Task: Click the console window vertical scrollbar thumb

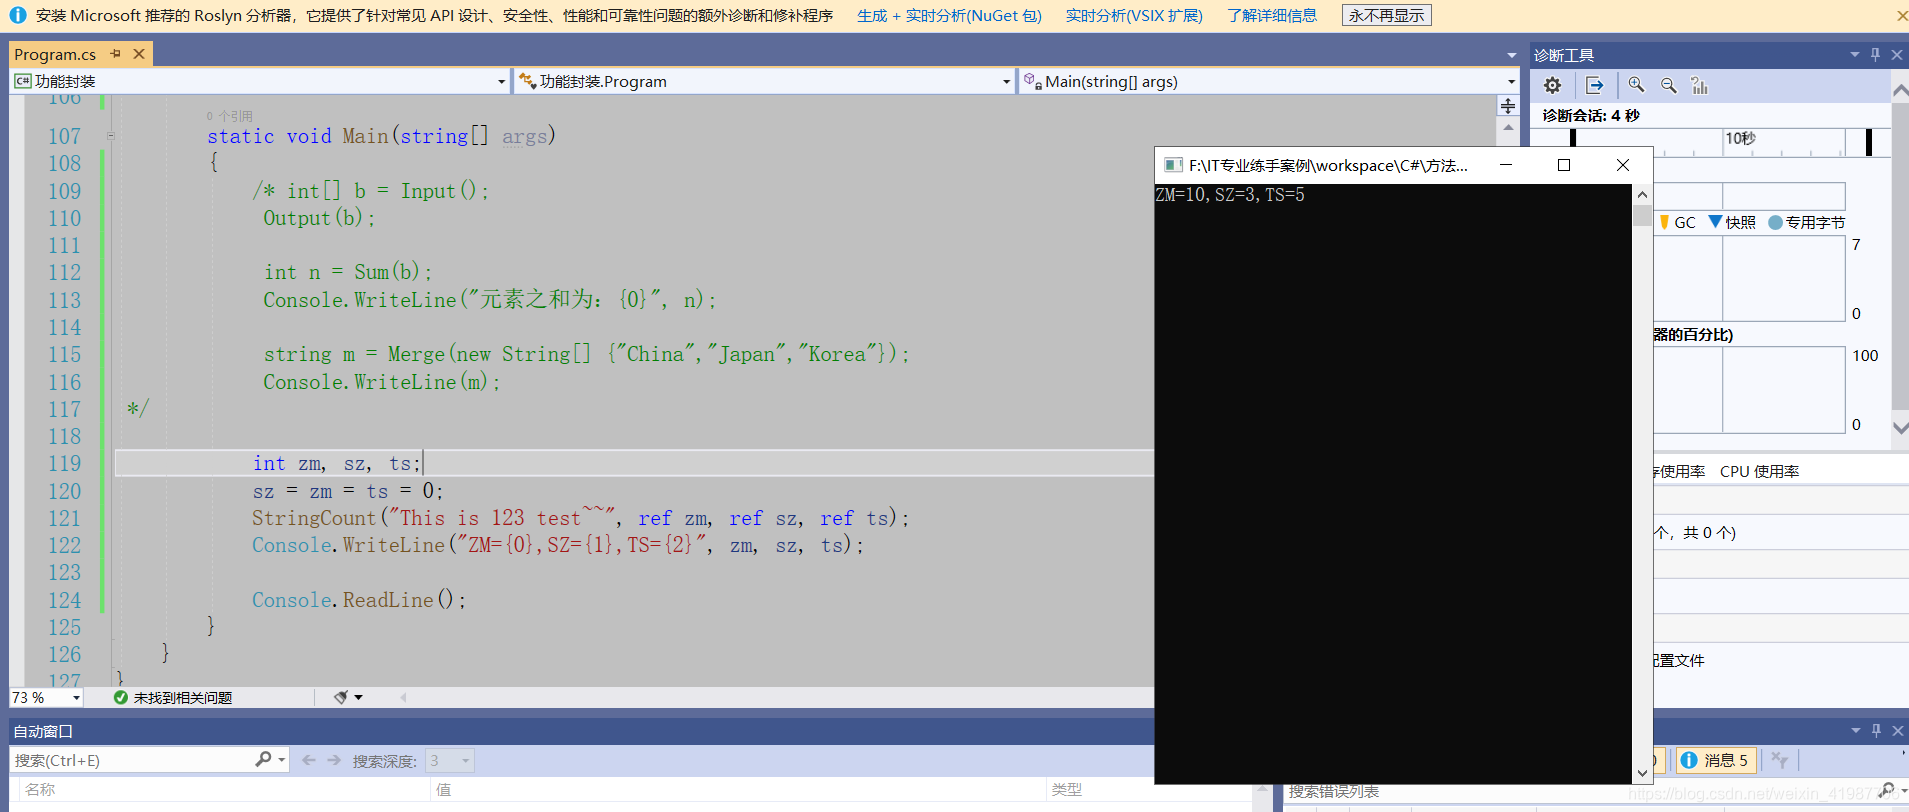Action: pyautogui.click(x=1642, y=216)
